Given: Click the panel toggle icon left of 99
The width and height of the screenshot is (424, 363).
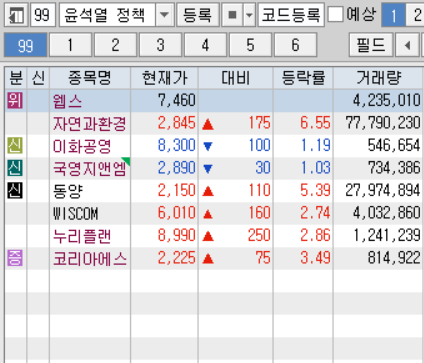Looking at the screenshot, I should (x=16, y=15).
